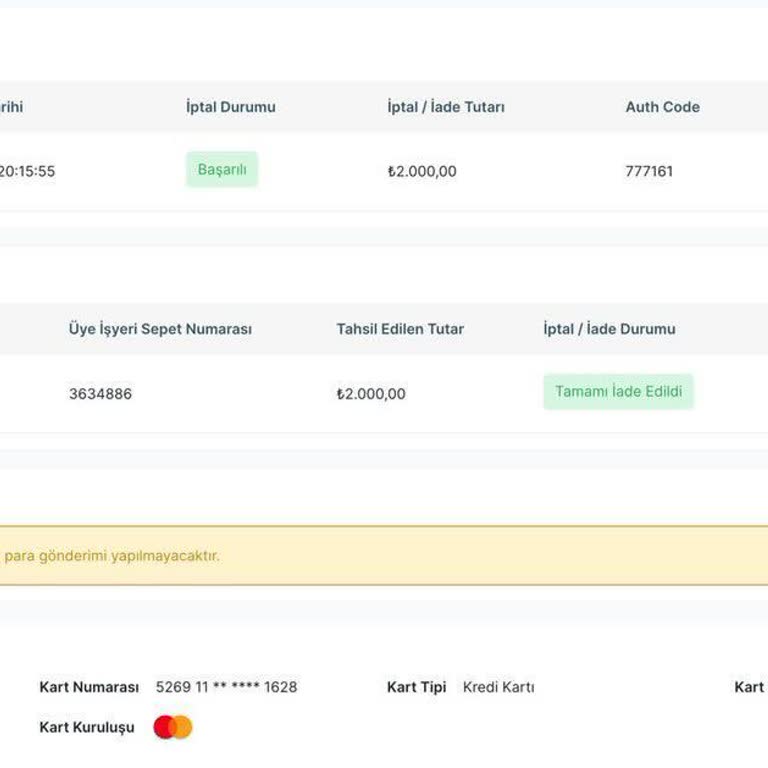Click the Auth Code column header
Image resolution: width=768 pixels, height=768 pixels.
tap(663, 107)
